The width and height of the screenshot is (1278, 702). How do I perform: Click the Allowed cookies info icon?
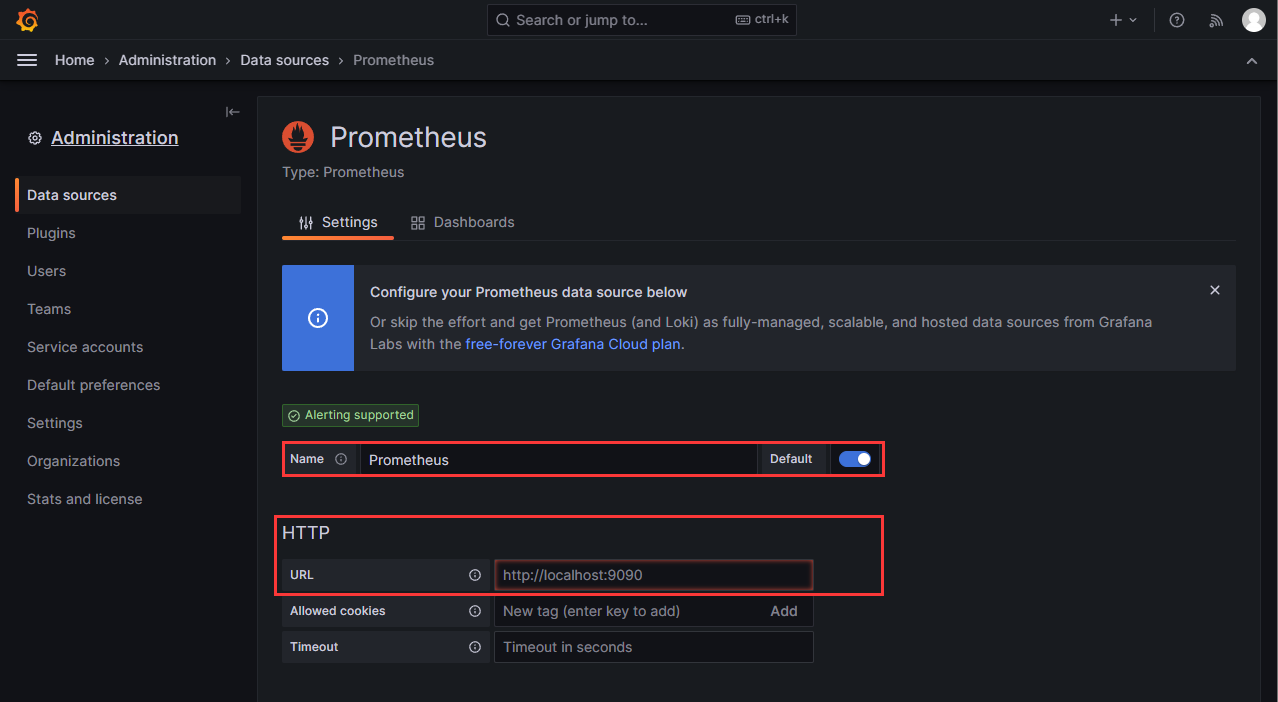coord(475,611)
